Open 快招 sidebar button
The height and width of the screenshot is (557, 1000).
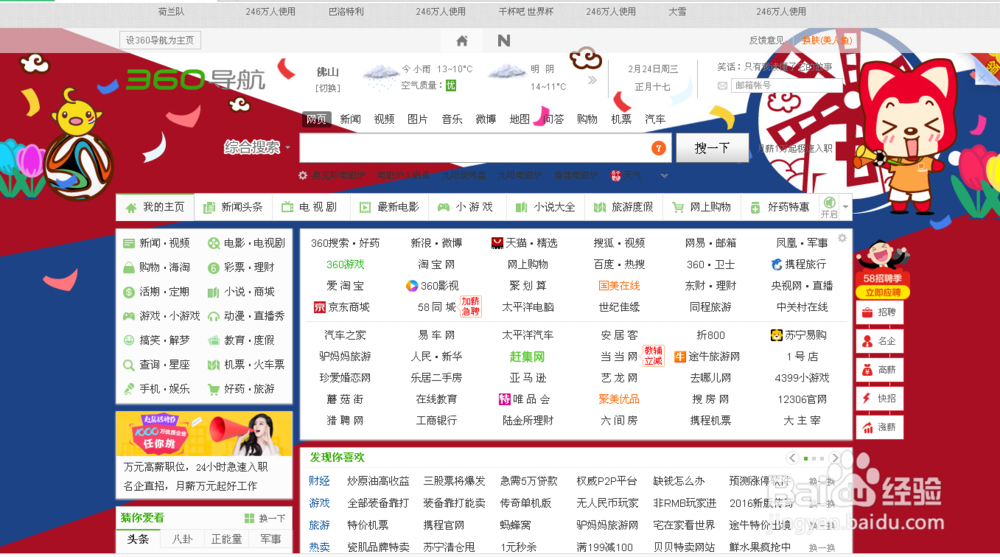[x=879, y=399]
